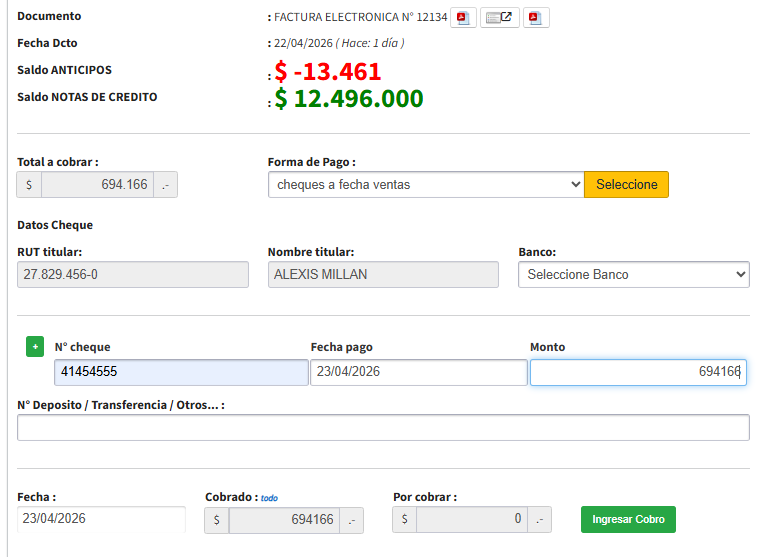
Task: Open the Forma de Pago dropdown
Action: pyautogui.click(x=425, y=185)
